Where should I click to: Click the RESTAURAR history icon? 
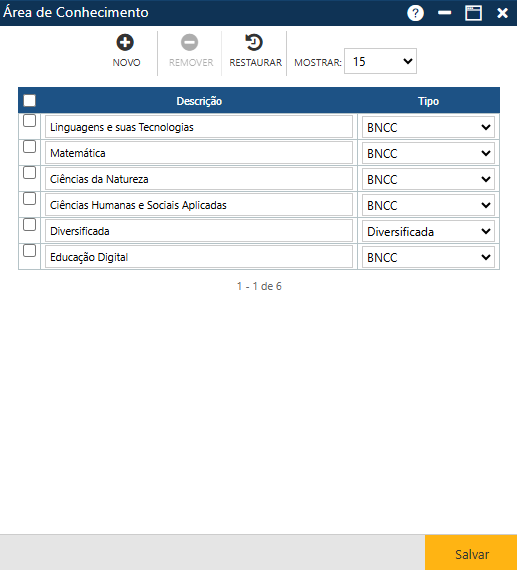click(254, 43)
